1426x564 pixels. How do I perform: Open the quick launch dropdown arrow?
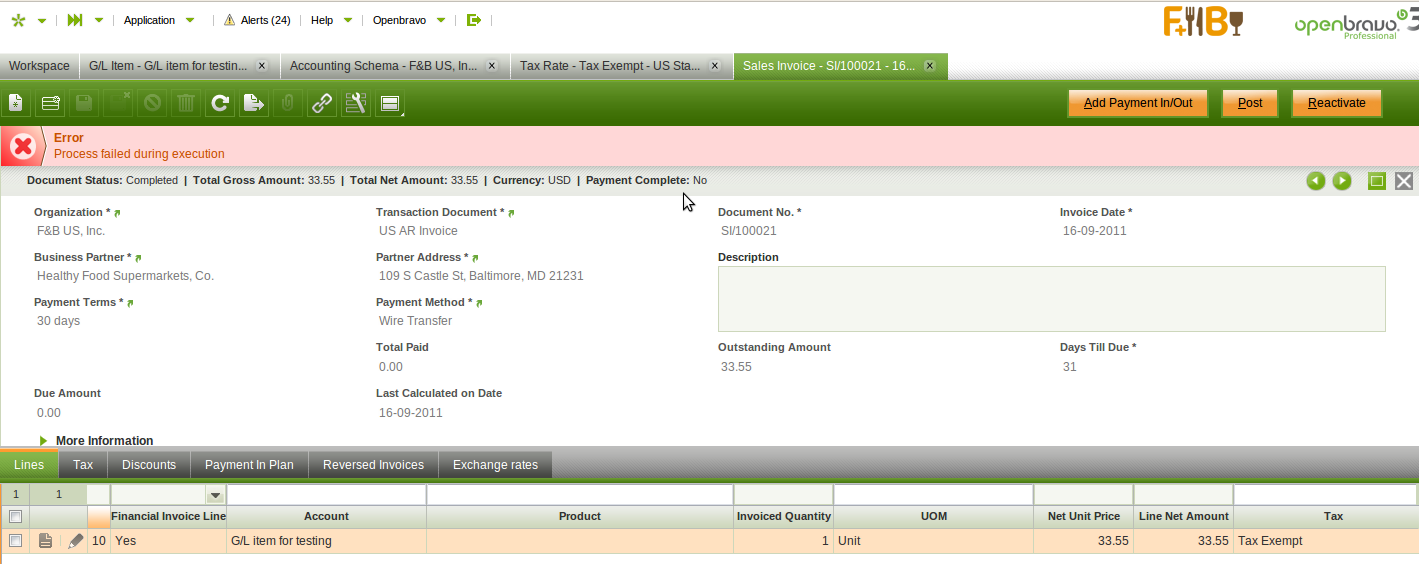point(99,21)
